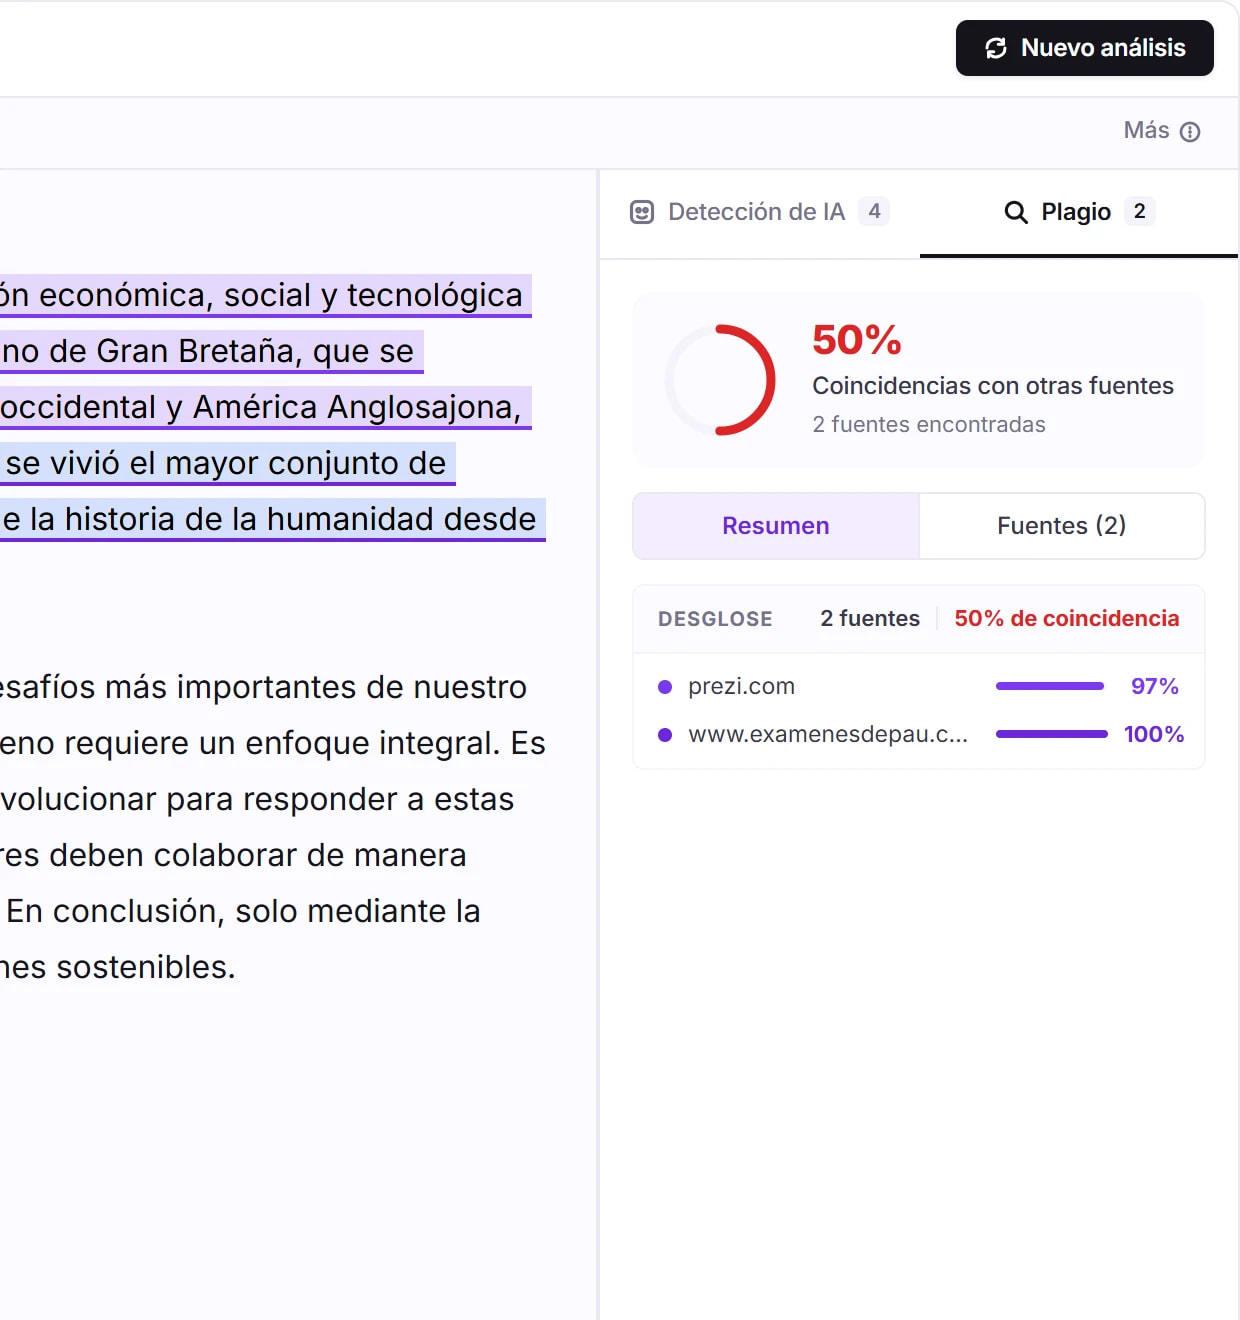The width and height of the screenshot is (1240, 1320).
Task: Click 2 fuentes encontradas text
Action: 929,424
